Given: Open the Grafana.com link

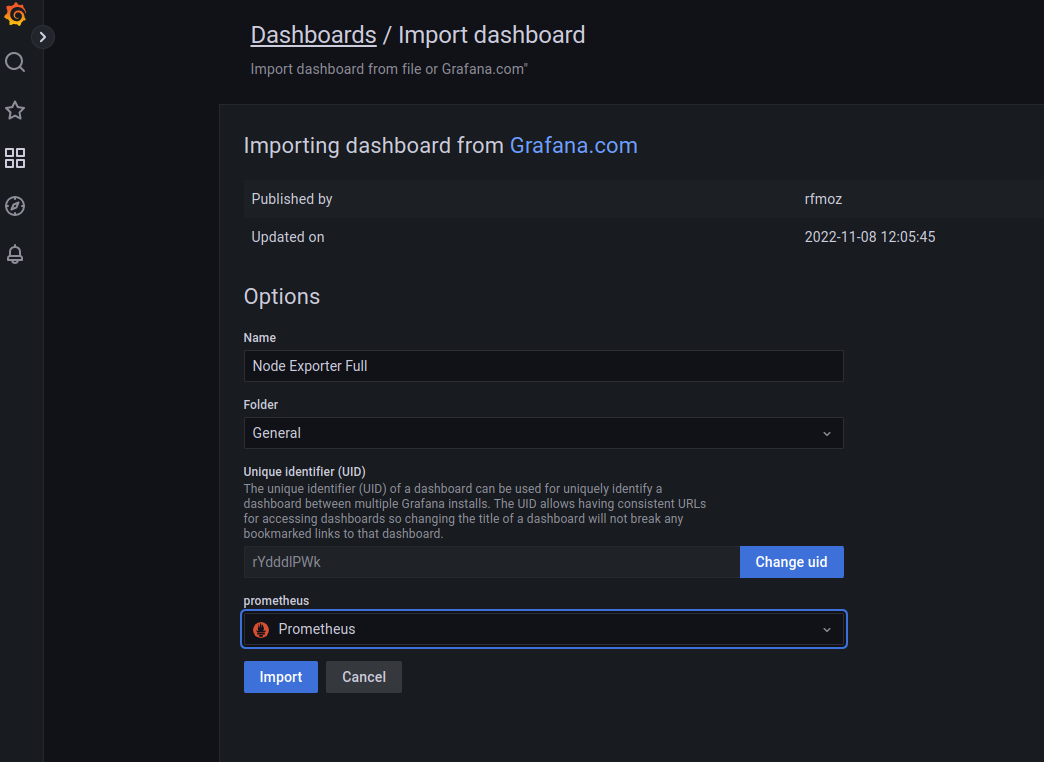Looking at the screenshot, I should tap(573, 145).
